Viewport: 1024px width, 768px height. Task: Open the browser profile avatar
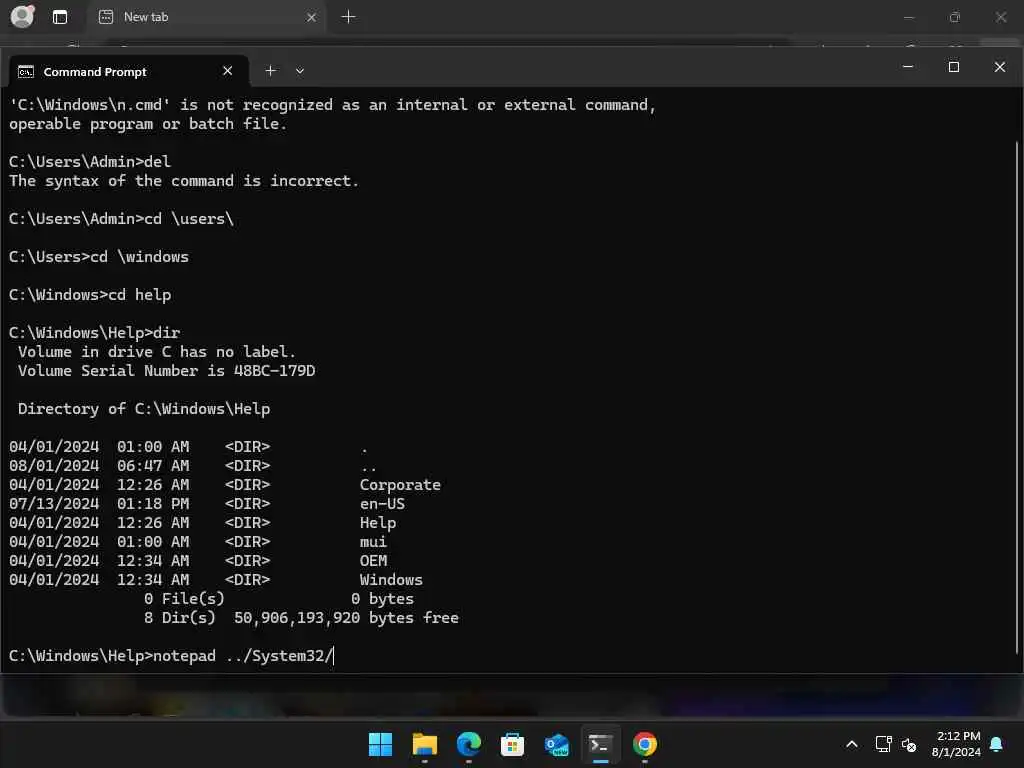pos(22,16)
